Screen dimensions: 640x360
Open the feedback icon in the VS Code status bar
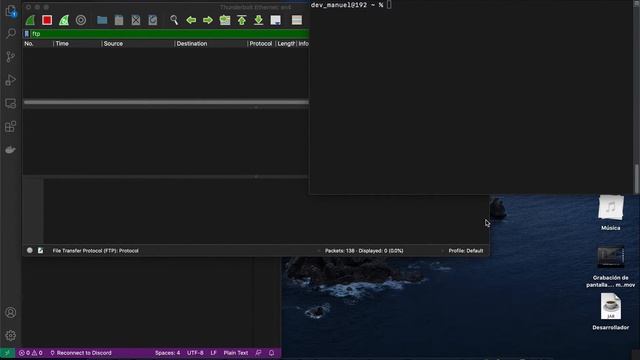[258, 353]
